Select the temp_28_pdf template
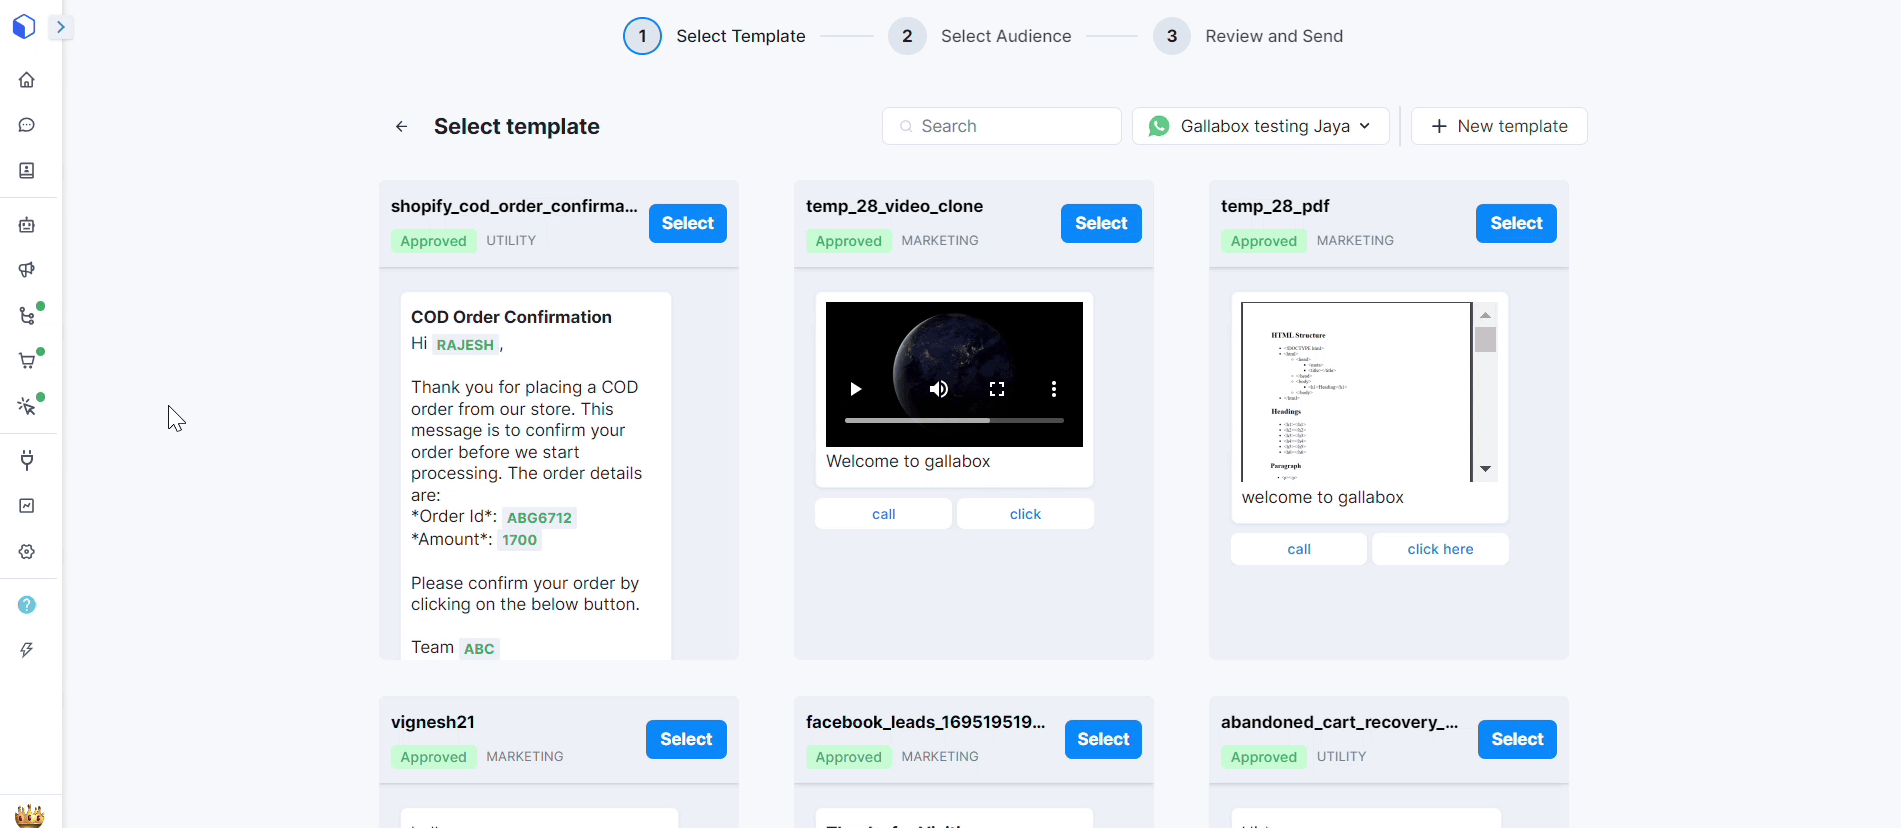The width and height of the screenshot is (1901, 828). click(x=1515, y=223)
